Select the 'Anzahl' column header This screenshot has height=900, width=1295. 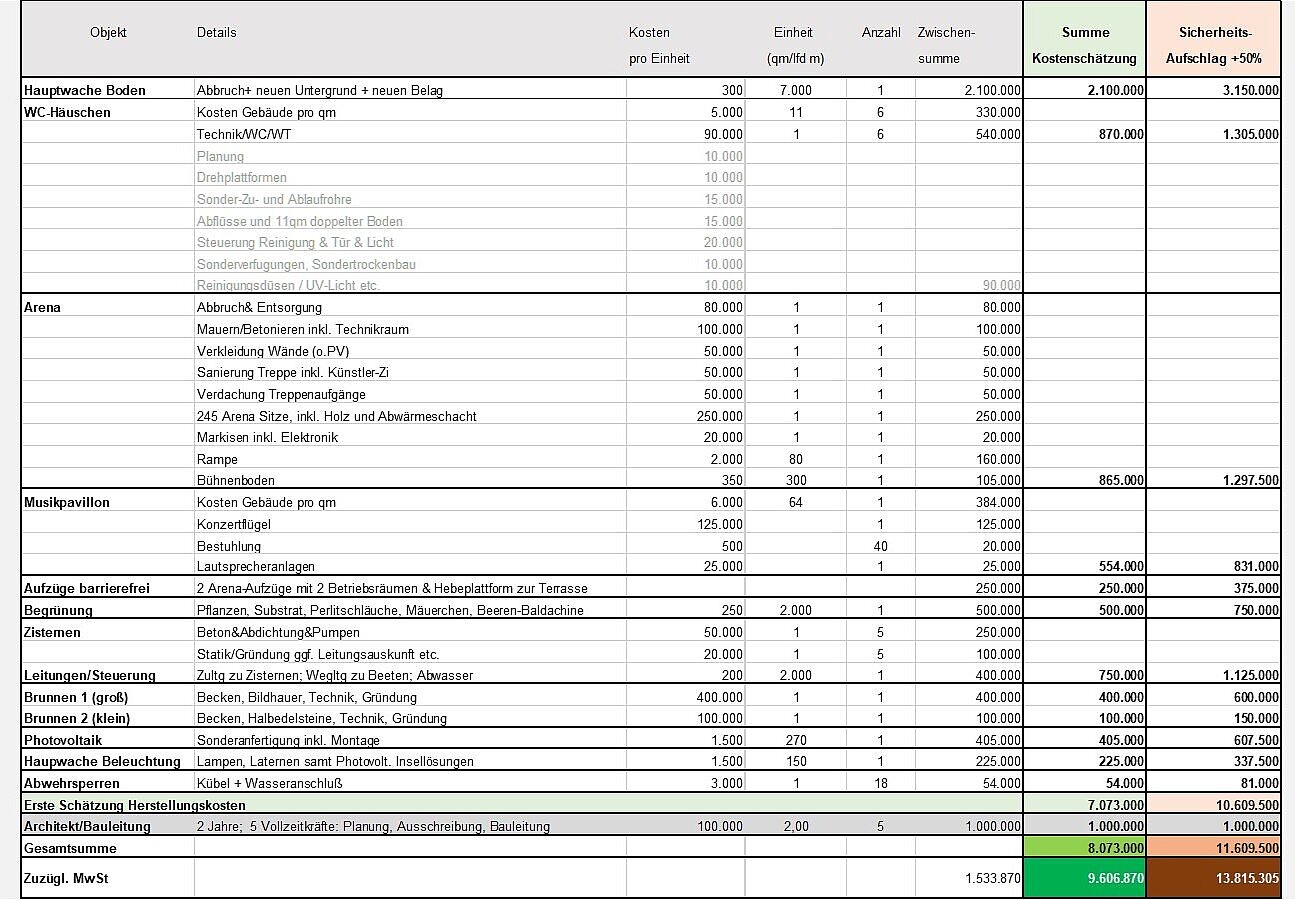pyautogui.click(x=880, y=33)
